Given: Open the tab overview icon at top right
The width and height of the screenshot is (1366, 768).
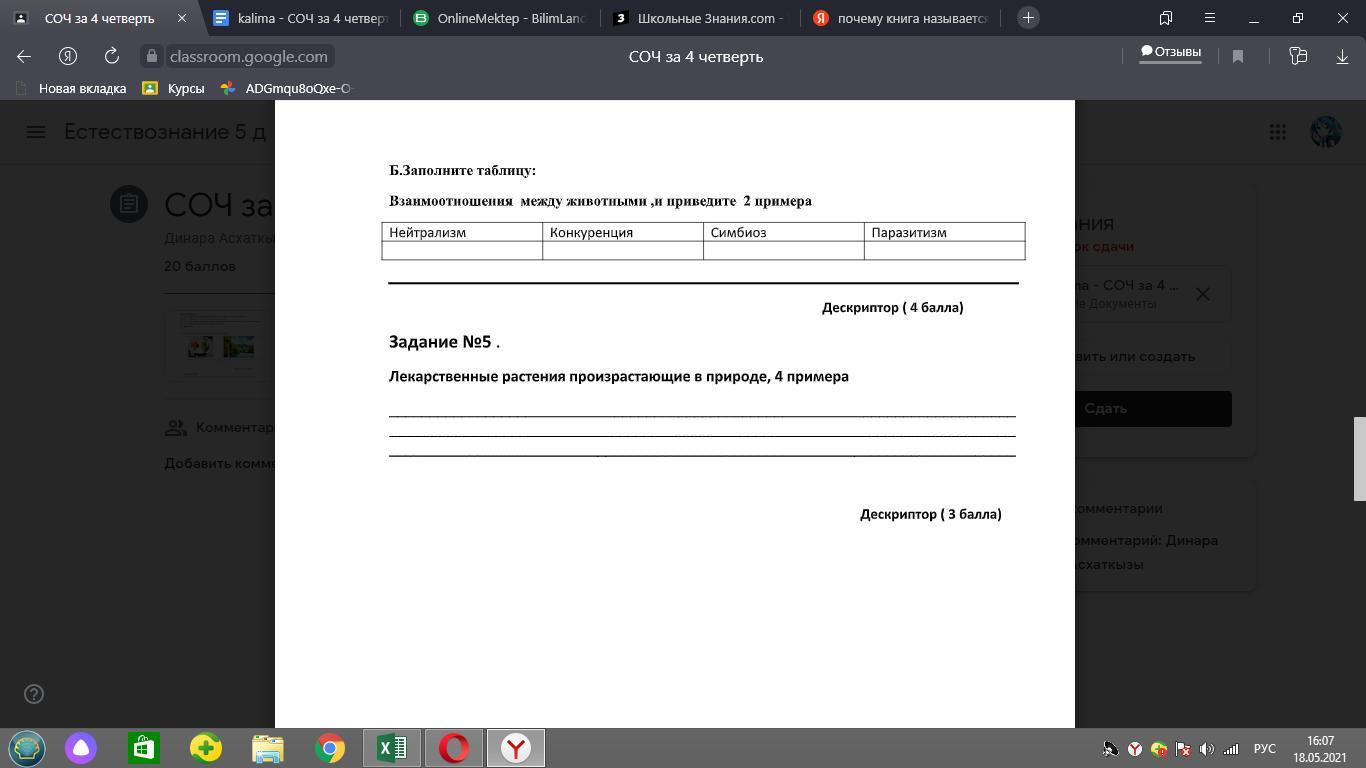Looking at the screenshot, I should pos(1165,18).
